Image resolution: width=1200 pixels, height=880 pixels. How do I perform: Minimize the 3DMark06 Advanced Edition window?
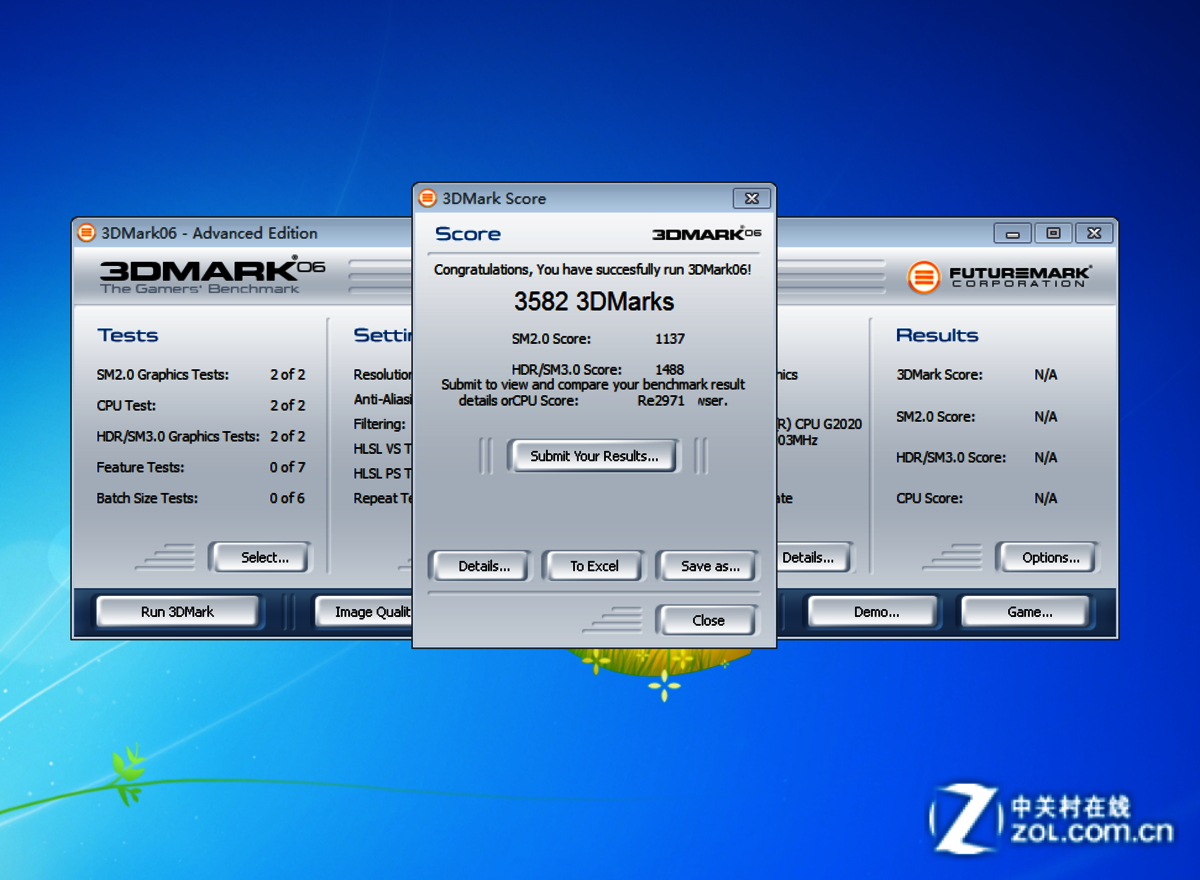[x=1012, y=233]
